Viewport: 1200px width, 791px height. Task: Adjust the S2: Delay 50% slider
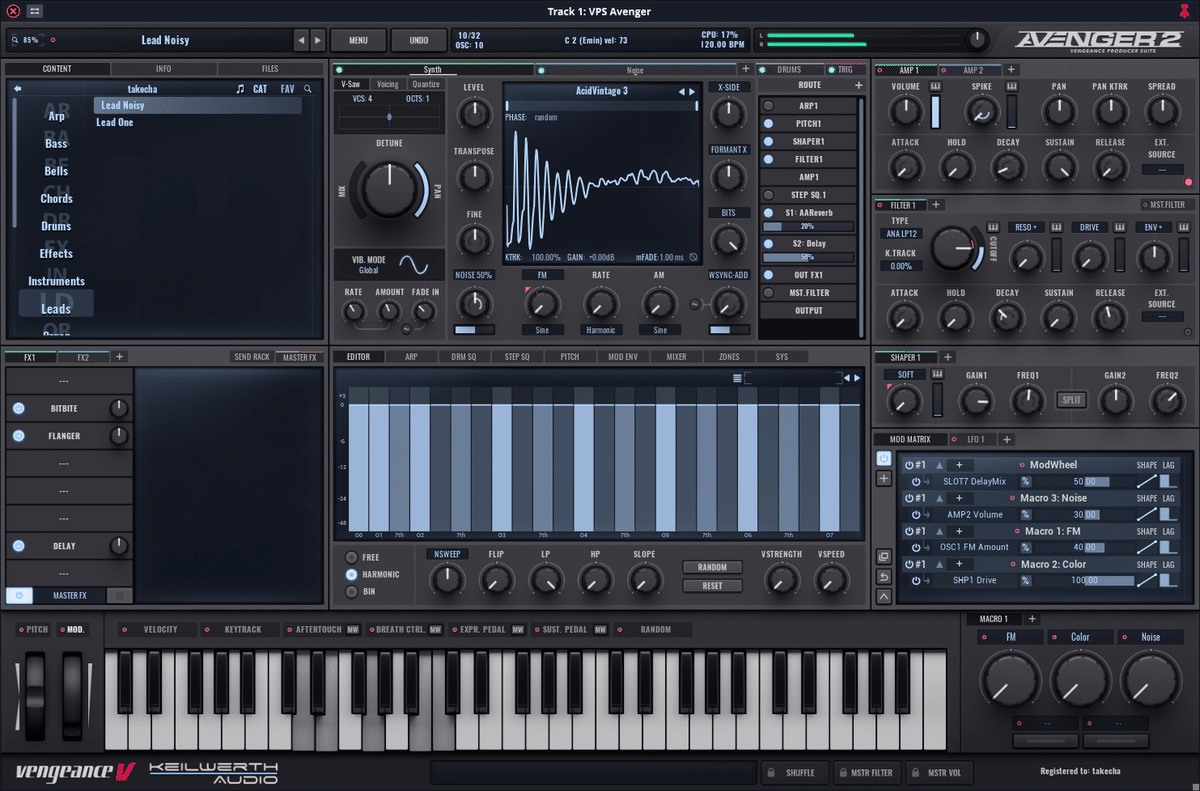[808, 257]
